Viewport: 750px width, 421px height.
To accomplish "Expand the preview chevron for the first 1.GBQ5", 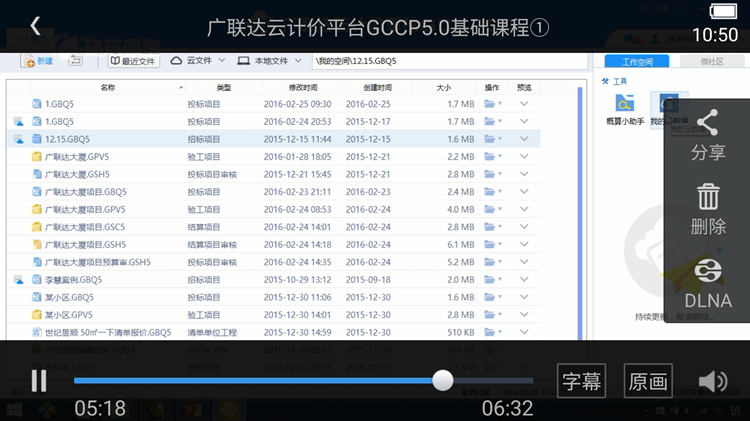I will (524, 104).
